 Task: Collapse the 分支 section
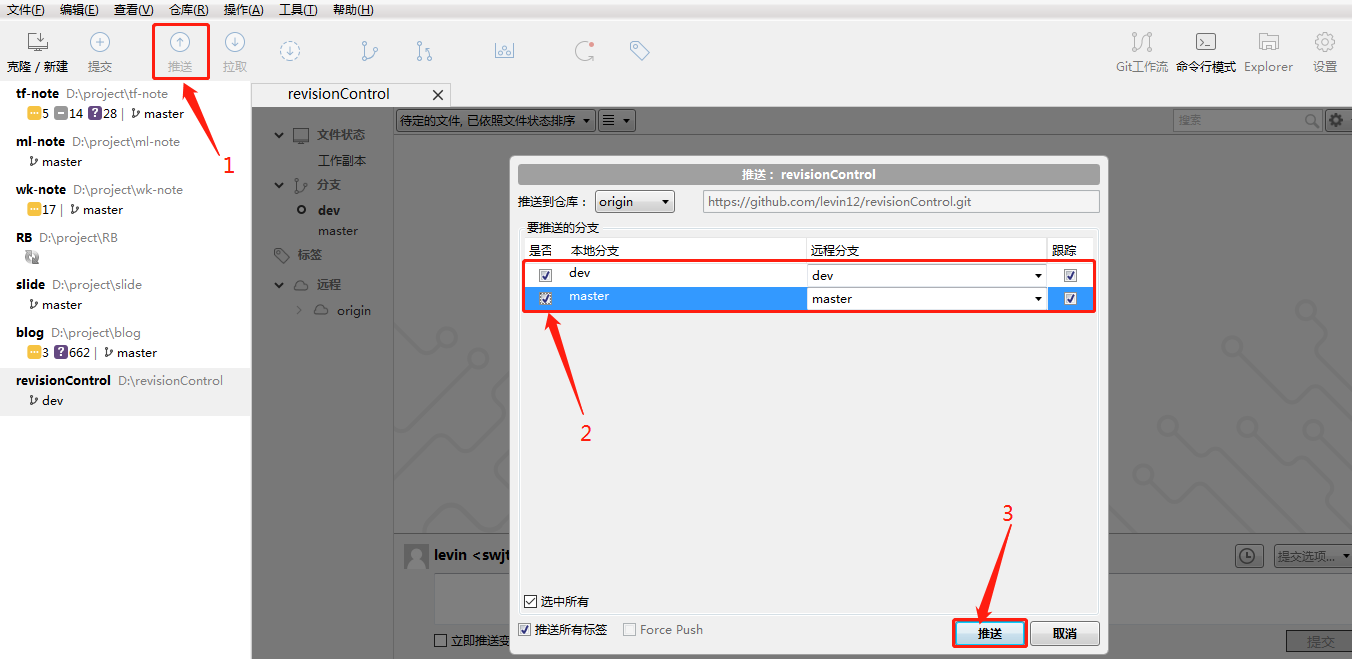click(280, 185)
